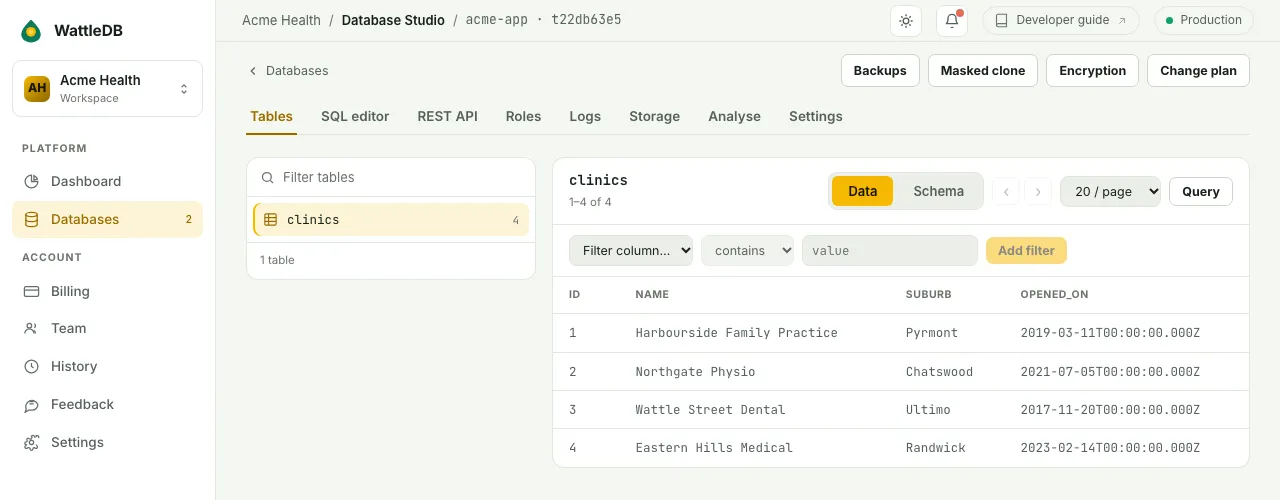Select the Tables tab
This screenshot has height=500, width=1280.
pos(271,116)
